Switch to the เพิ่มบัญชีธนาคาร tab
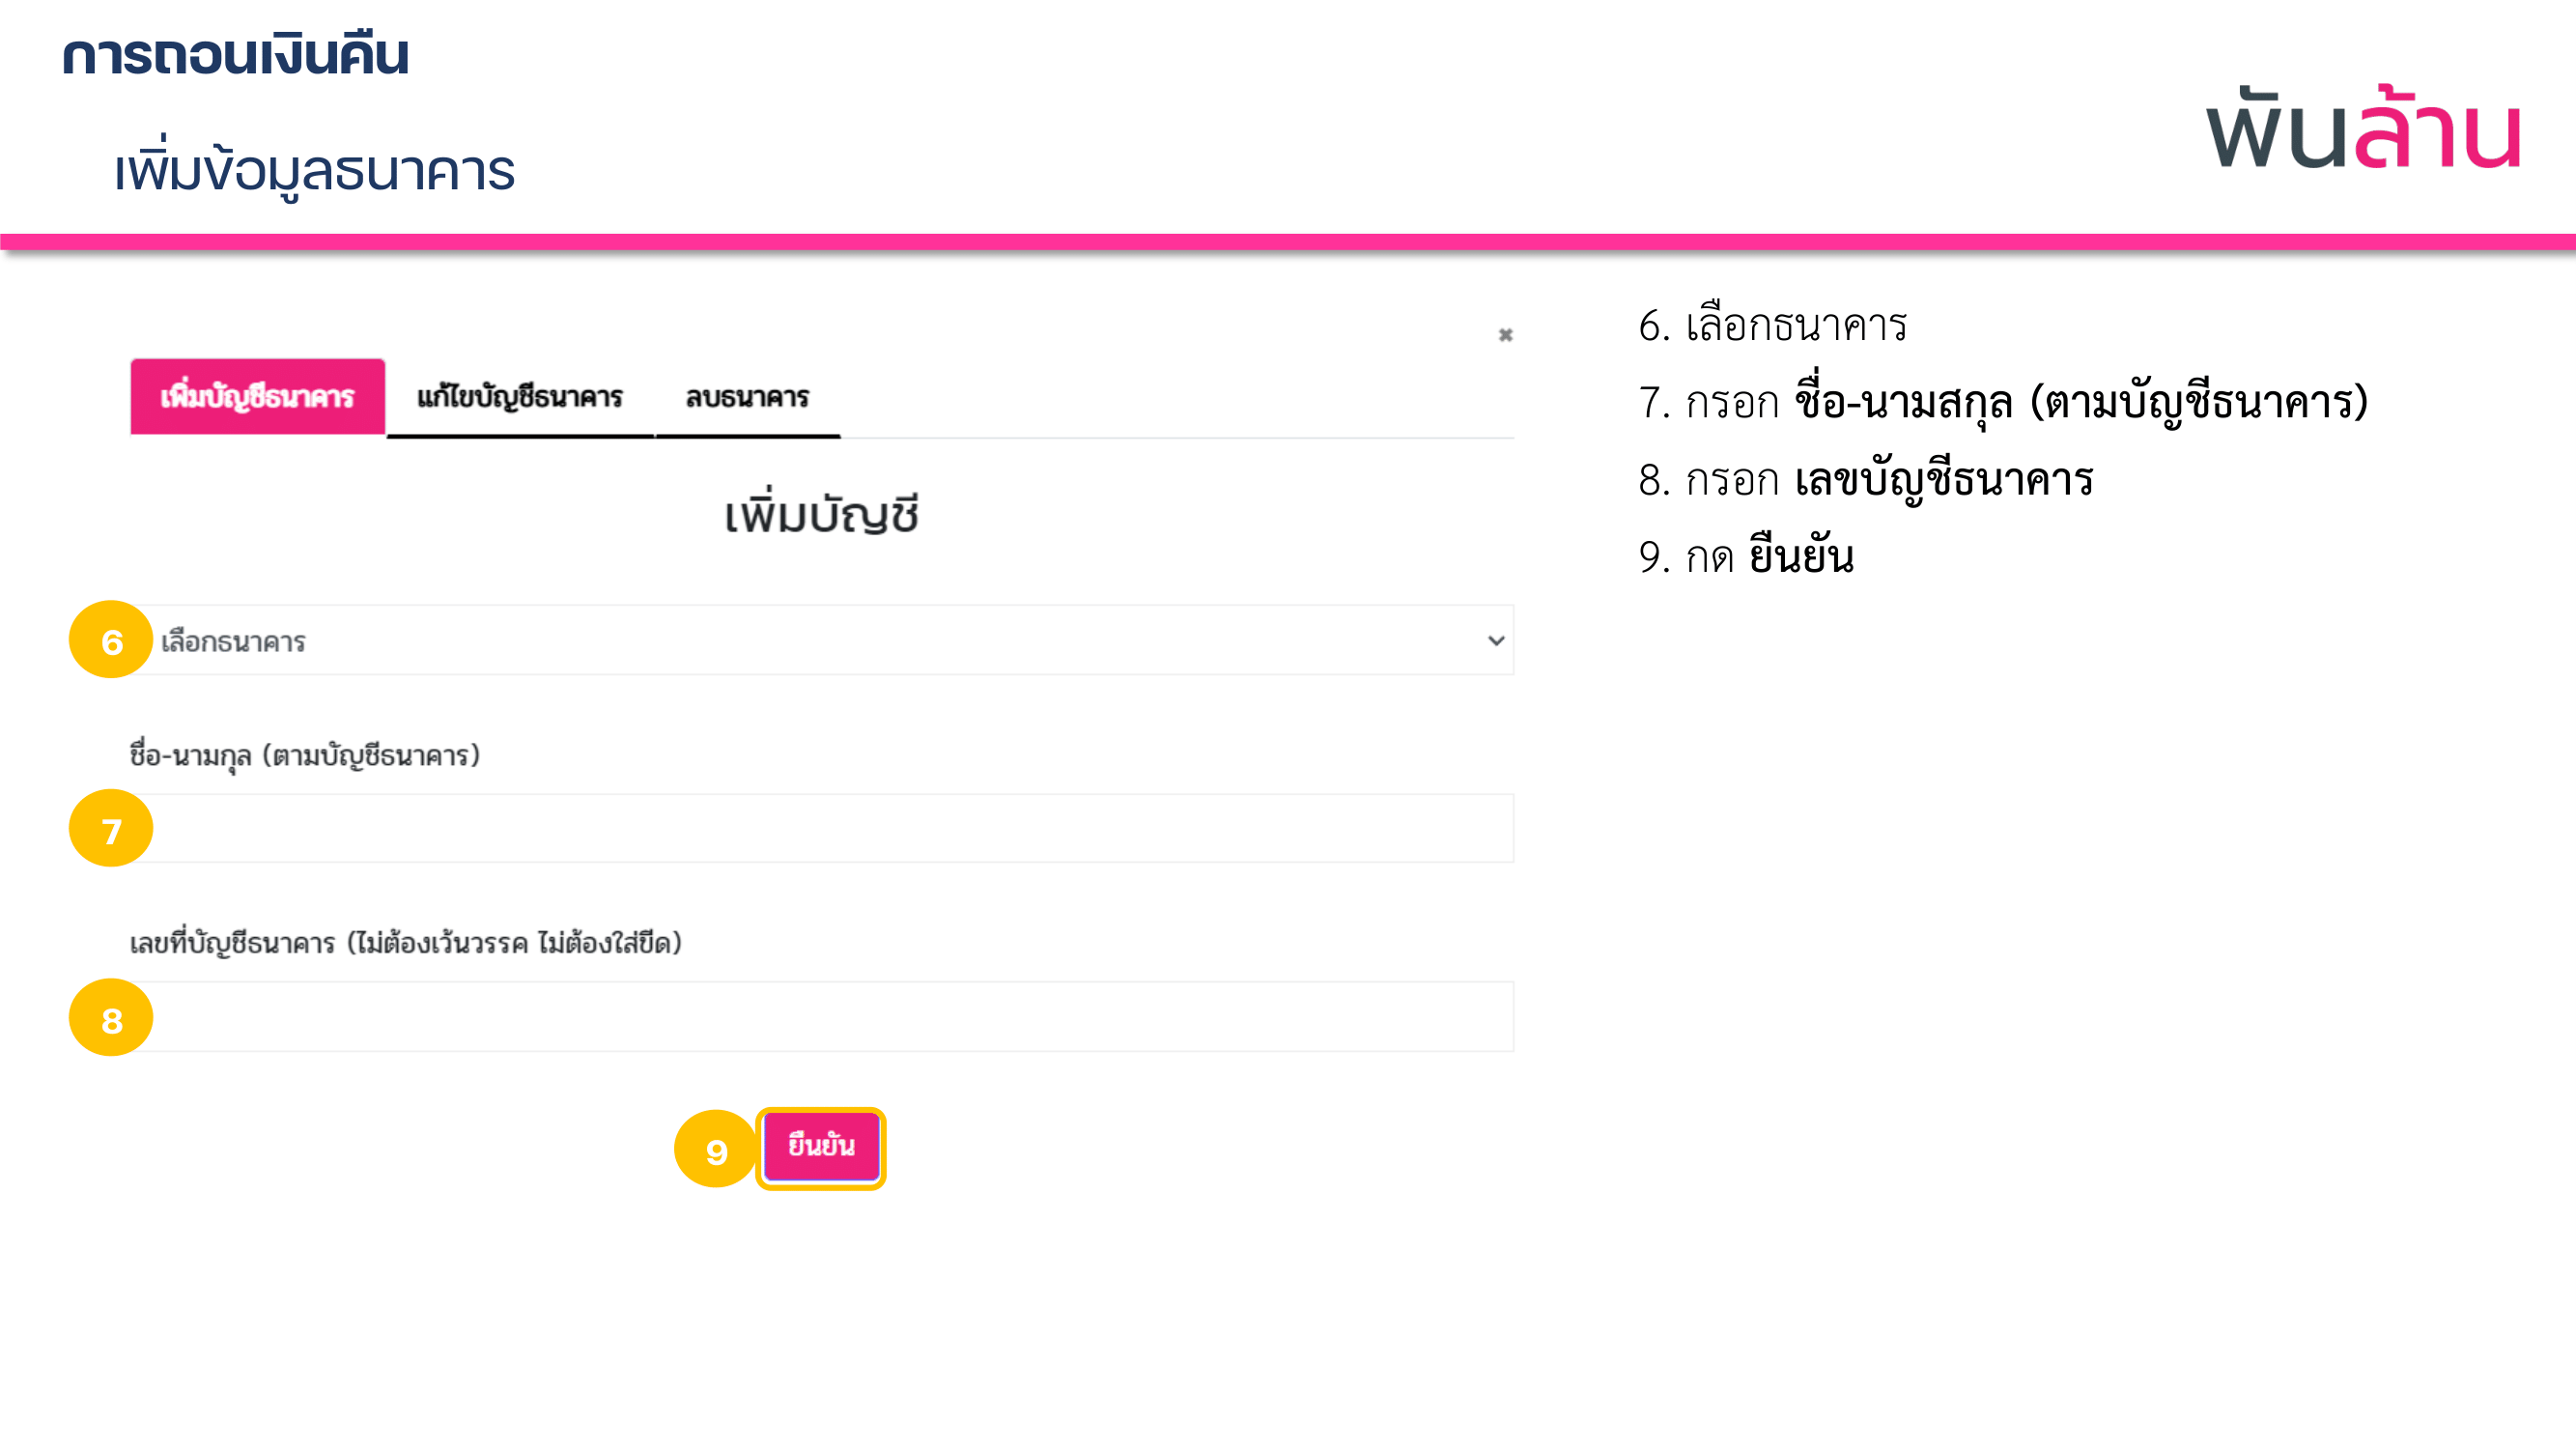 (258, 397)
